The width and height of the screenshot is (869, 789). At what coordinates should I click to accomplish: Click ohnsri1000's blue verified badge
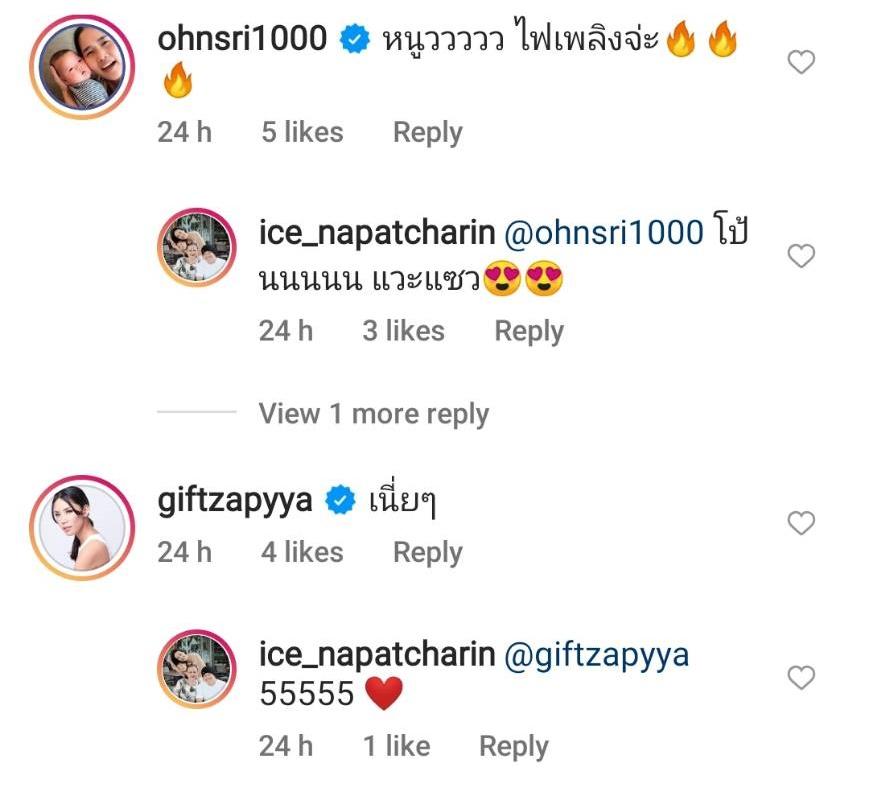pos(351,41)
